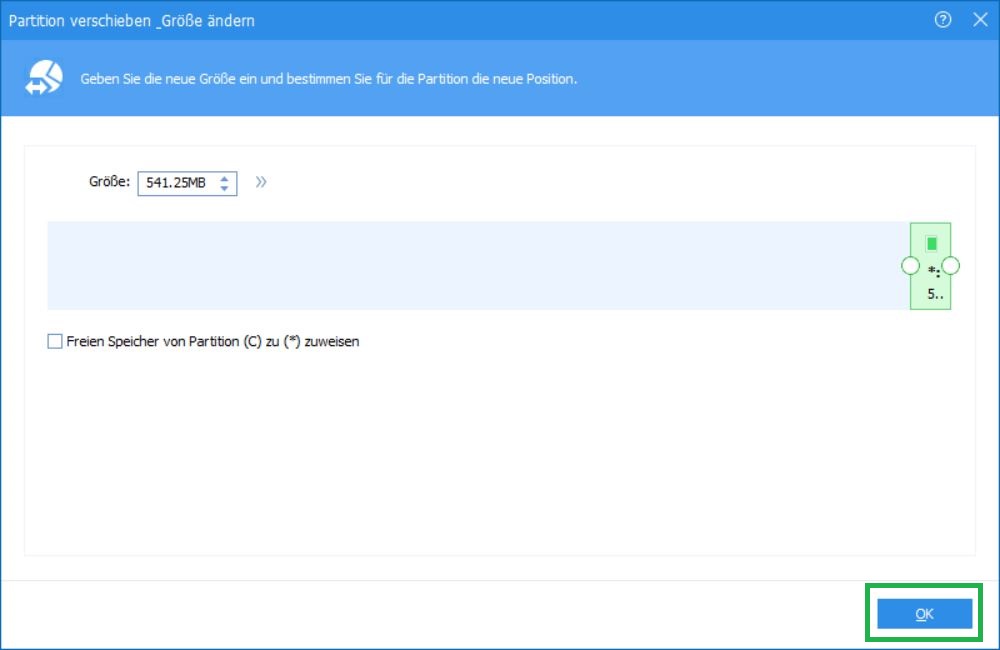The width and height of the screenshot is (1000, 650).
Task: Increase Größe value with up arrow
Action: coord(225,178)
